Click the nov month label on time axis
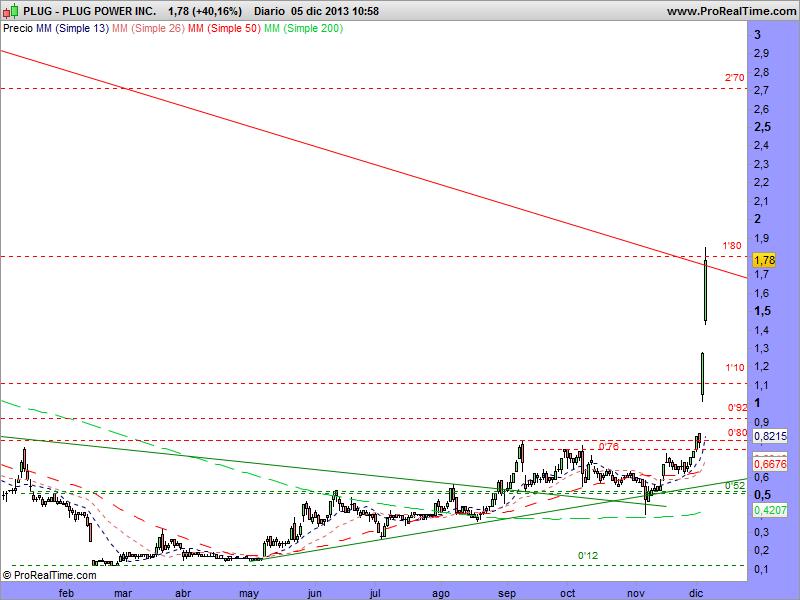Image resolution: width=800 pixels, height=600 pixels. point(636,593)
